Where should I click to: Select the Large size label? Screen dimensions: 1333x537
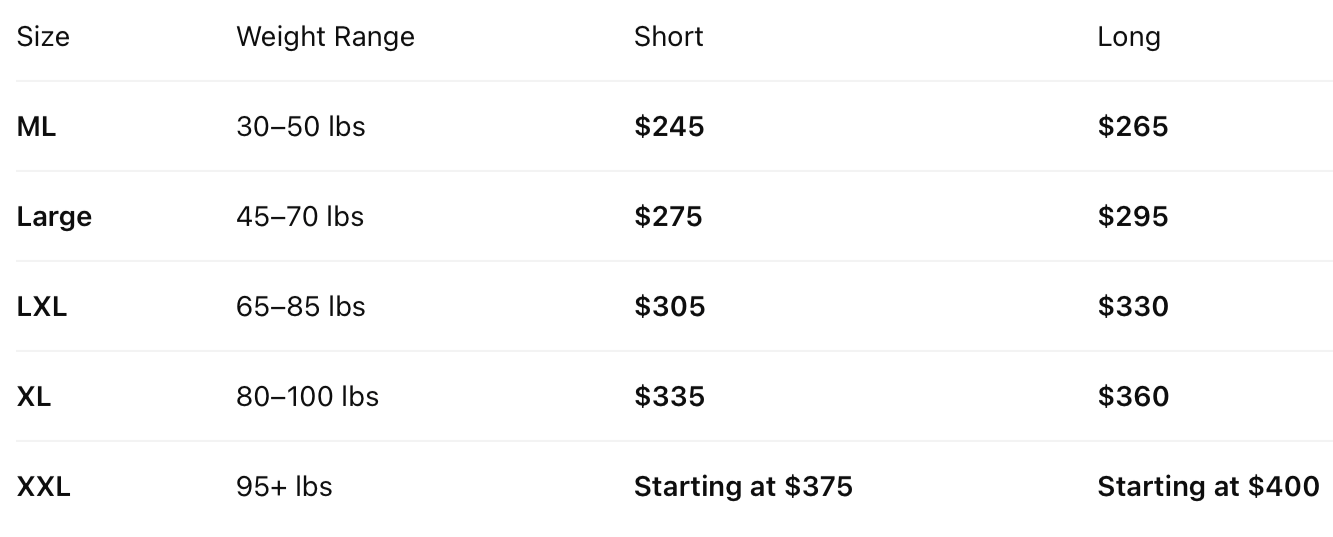coord(54,217)
